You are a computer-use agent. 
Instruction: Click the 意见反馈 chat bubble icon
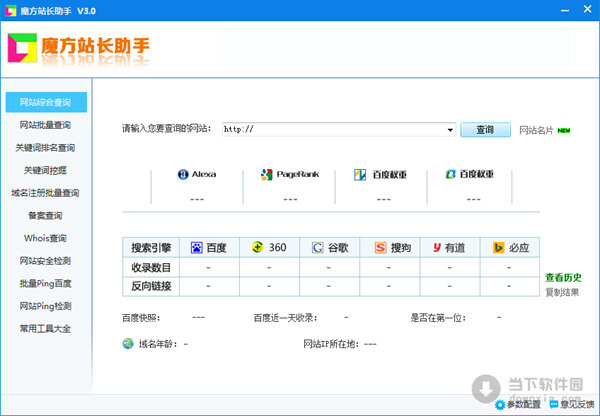[554, 404]
